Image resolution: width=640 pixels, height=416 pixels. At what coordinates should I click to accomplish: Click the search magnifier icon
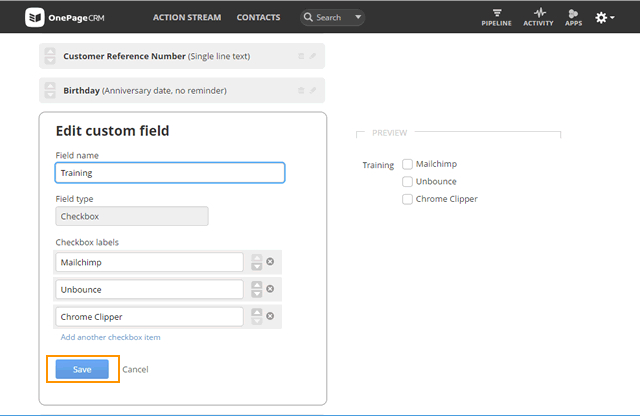point(308,17)
